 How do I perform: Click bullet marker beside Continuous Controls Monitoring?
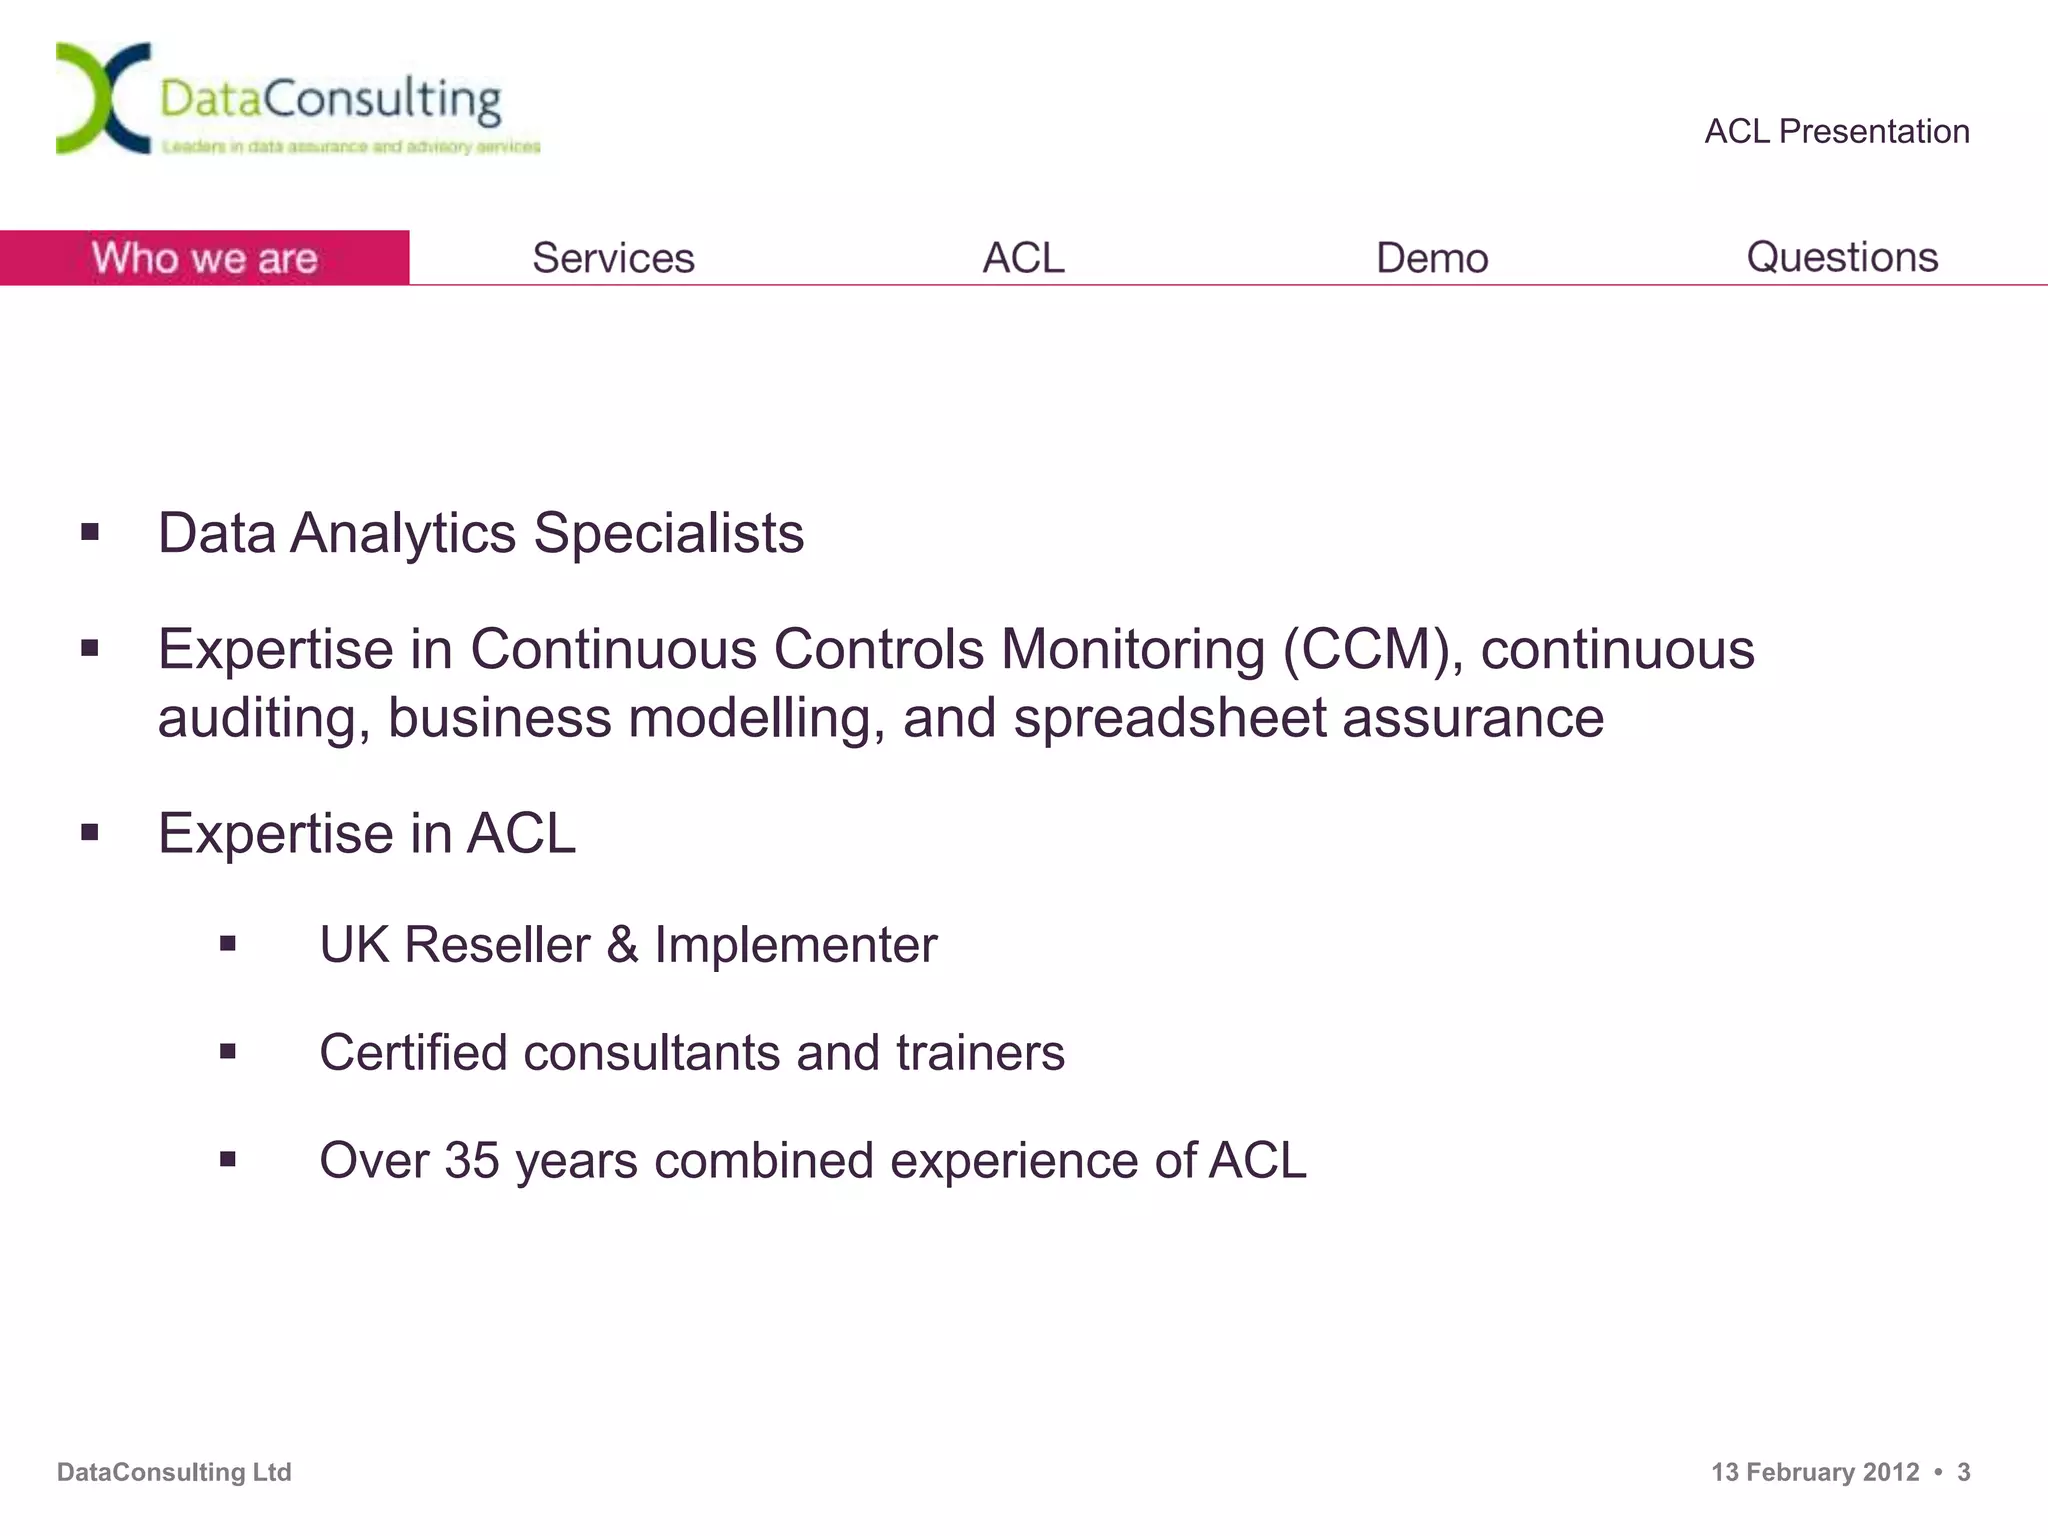point(90,649)
